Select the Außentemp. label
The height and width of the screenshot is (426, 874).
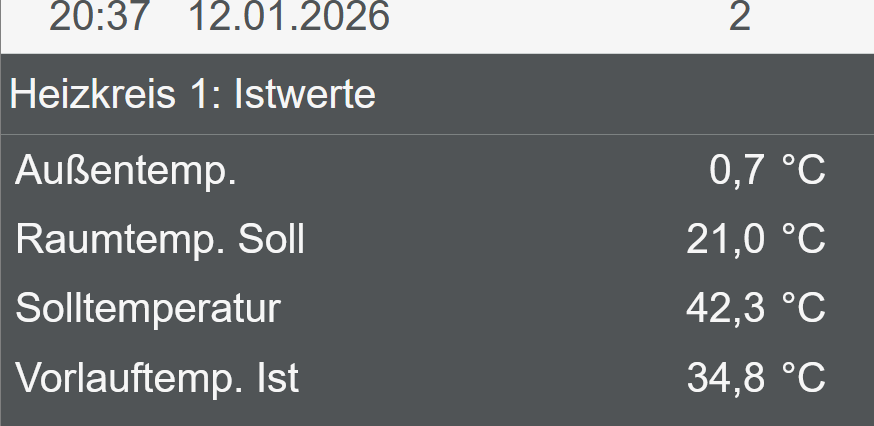(x=126, y=171)
